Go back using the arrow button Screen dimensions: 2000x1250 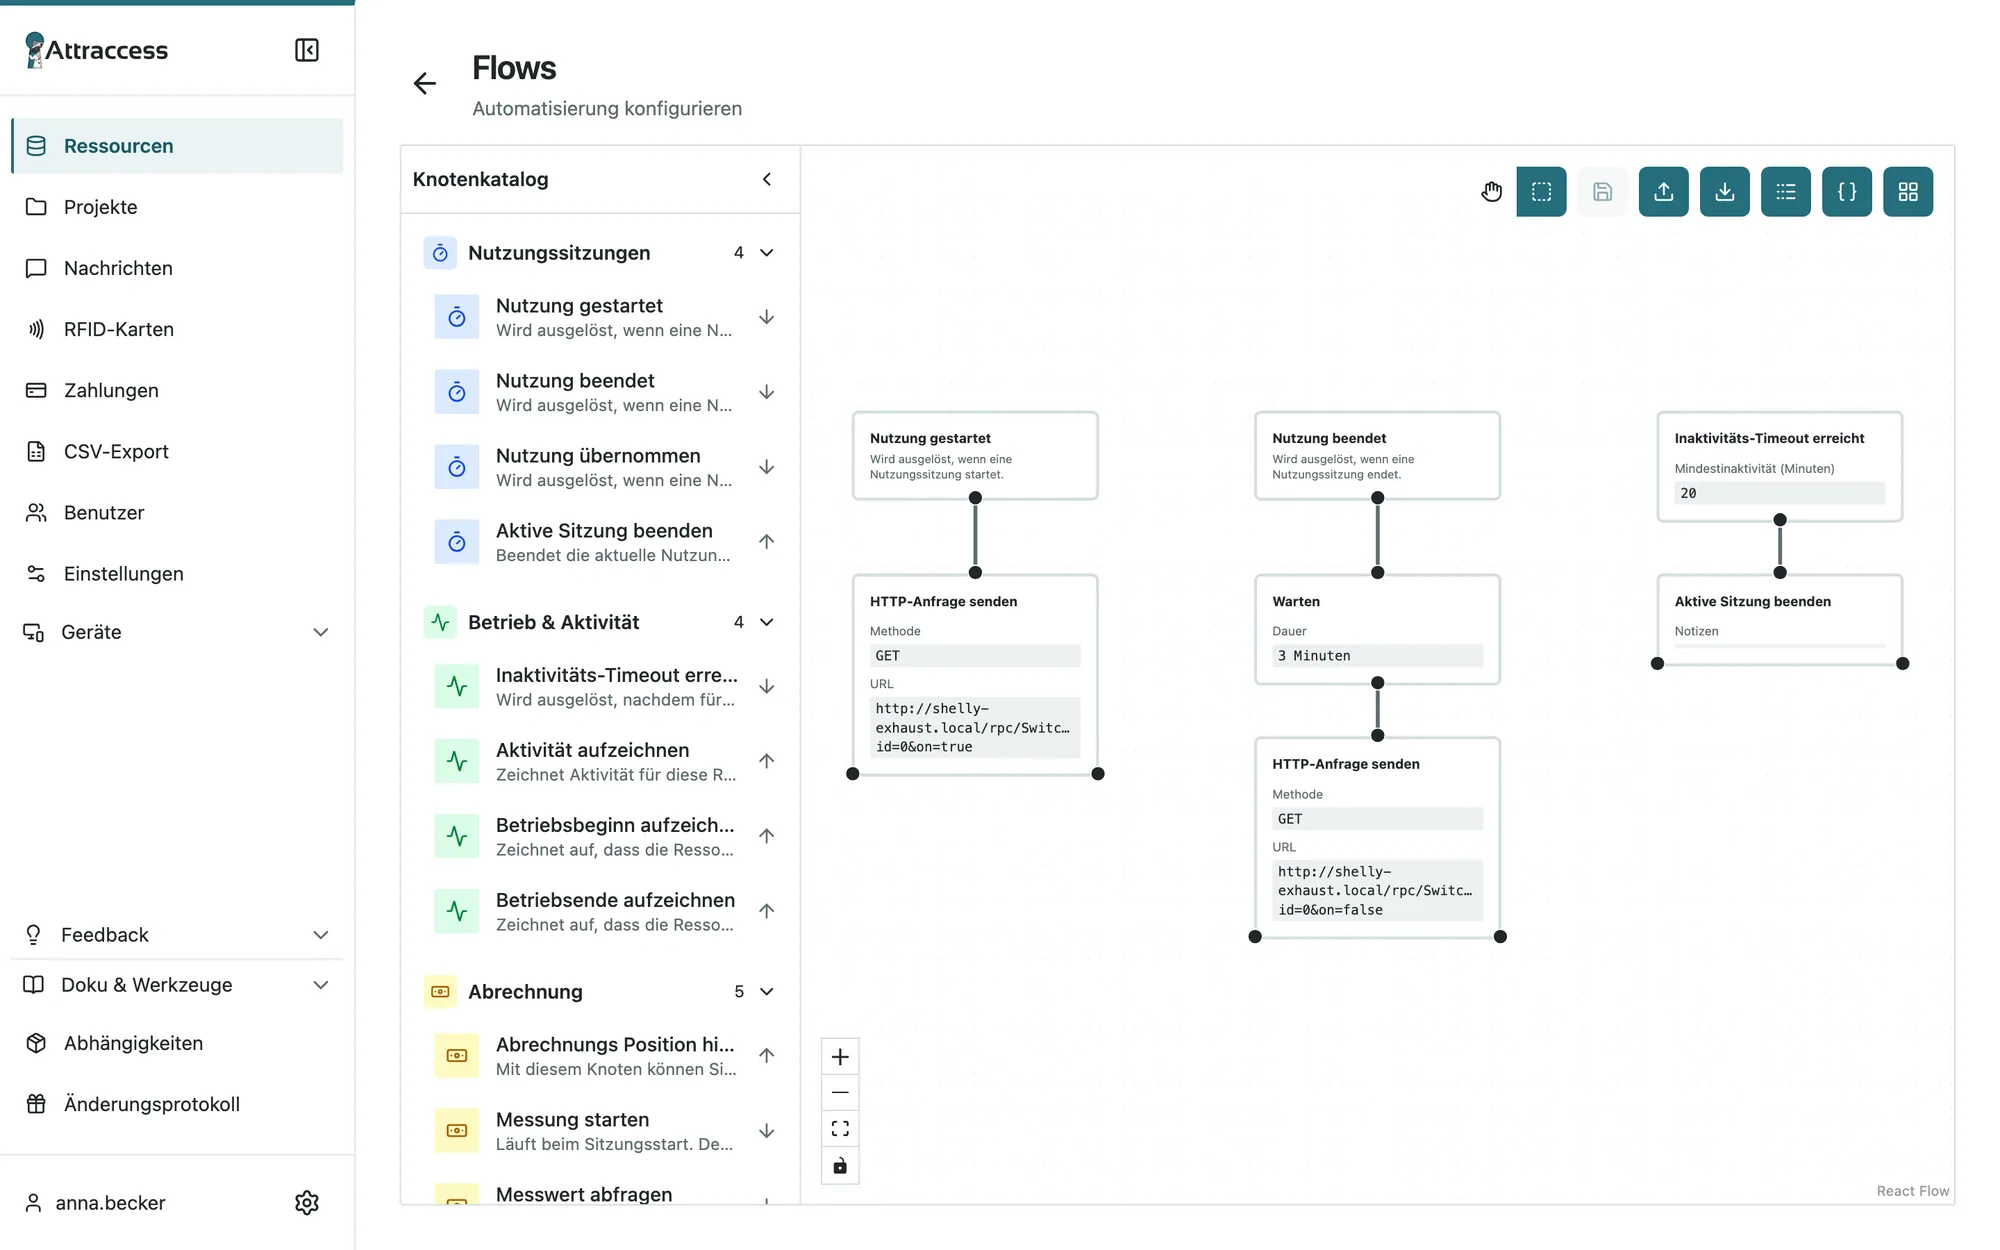tap(425, 83)
